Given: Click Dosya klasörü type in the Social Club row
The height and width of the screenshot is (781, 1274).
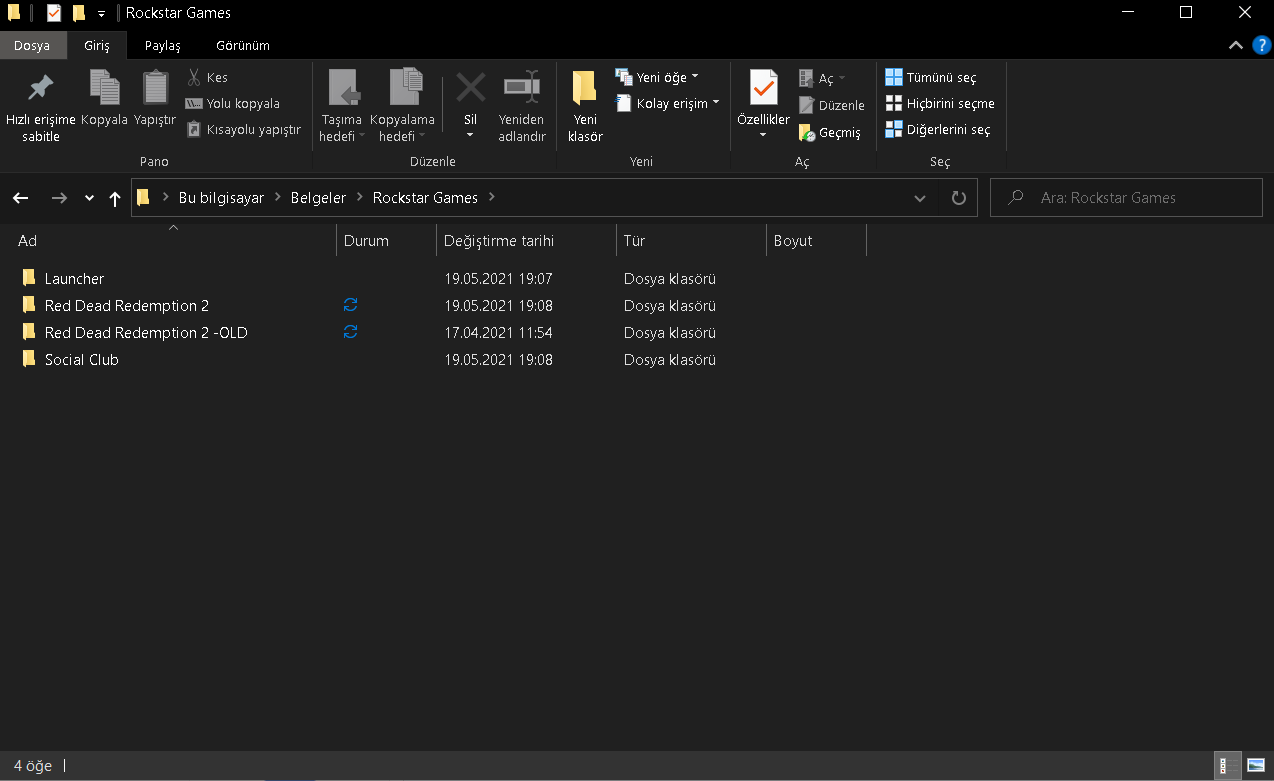Looking at the screenshot, I should pos(669,359).
